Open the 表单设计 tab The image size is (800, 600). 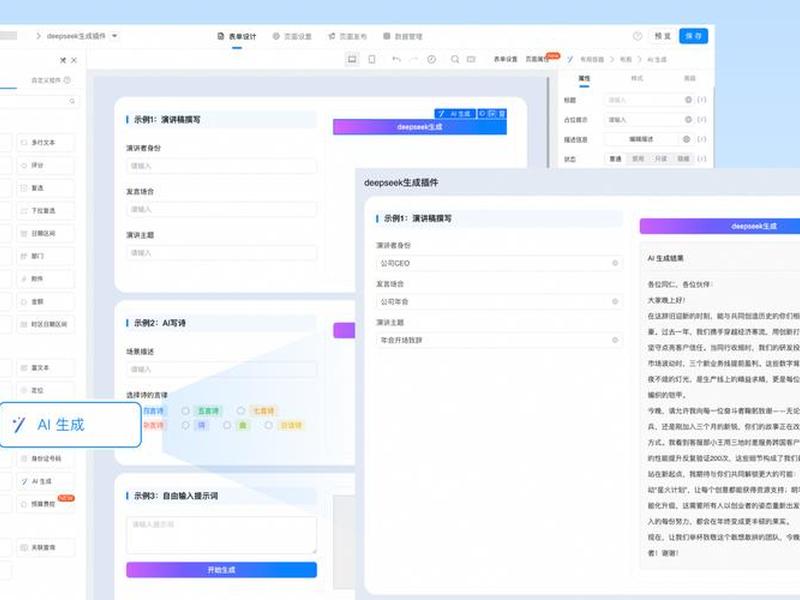(x=237, y=36)
